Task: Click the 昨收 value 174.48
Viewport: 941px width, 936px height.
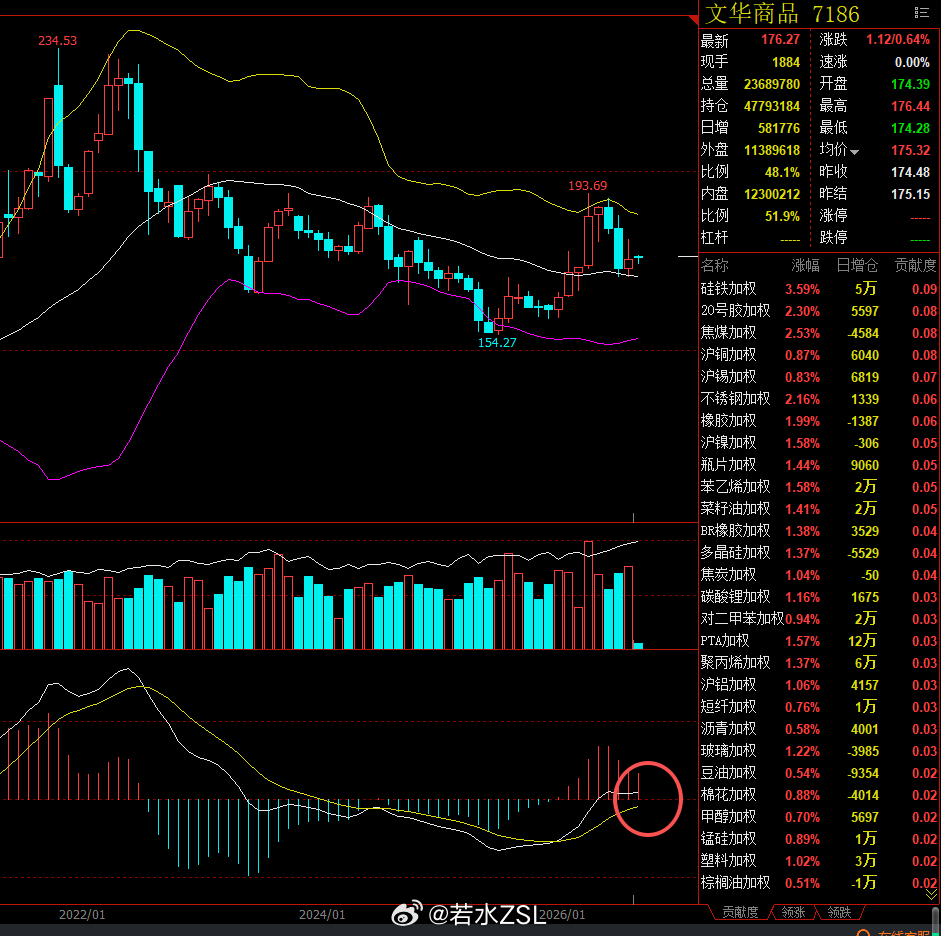Action: click(910, 172)
